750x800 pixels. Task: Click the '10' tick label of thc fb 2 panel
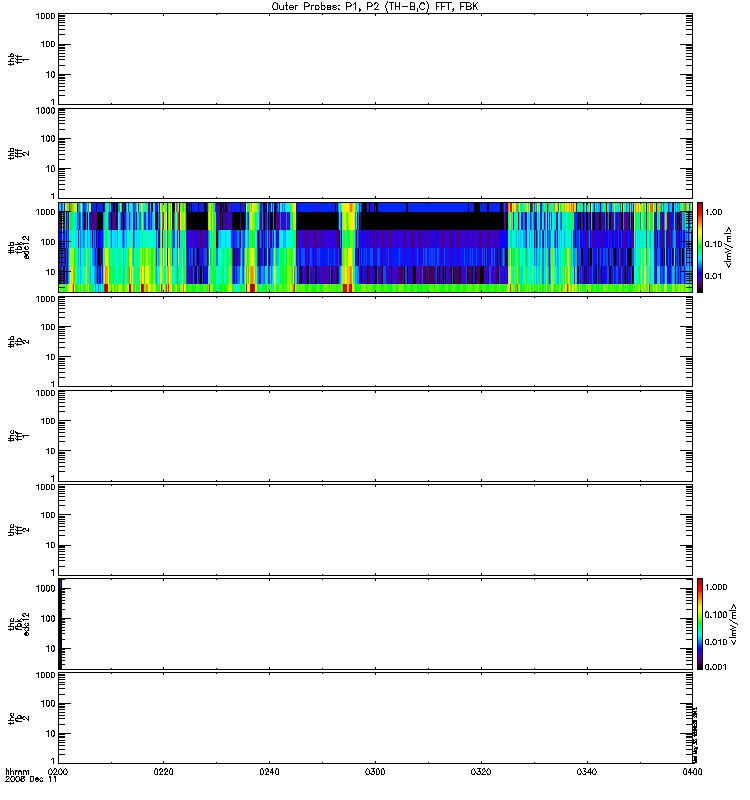pos(50,734)
